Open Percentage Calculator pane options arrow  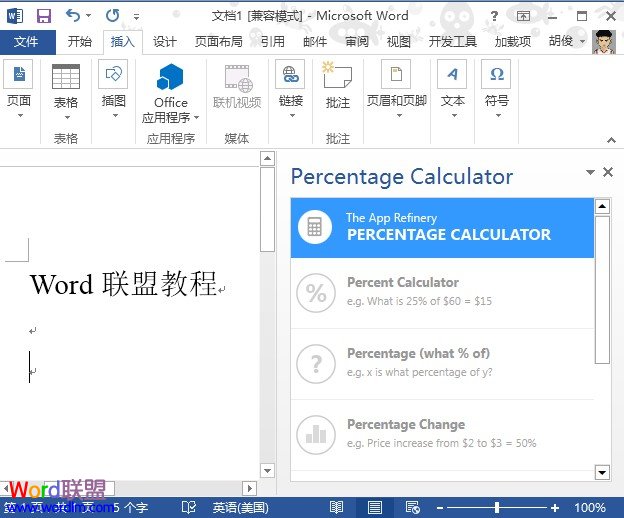coord(590,173)
